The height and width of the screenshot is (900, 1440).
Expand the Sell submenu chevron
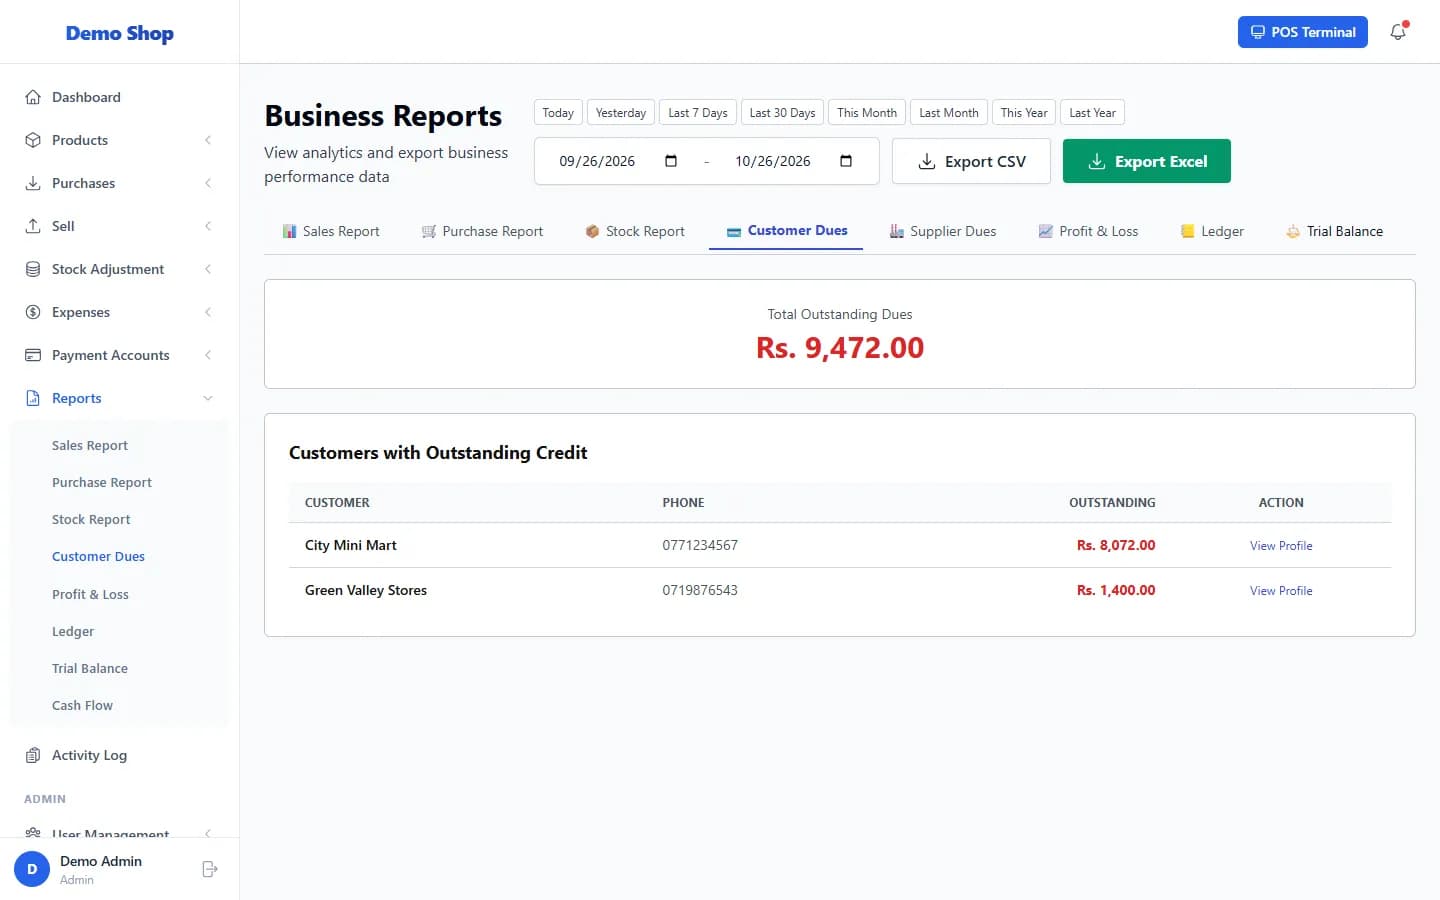208,226
